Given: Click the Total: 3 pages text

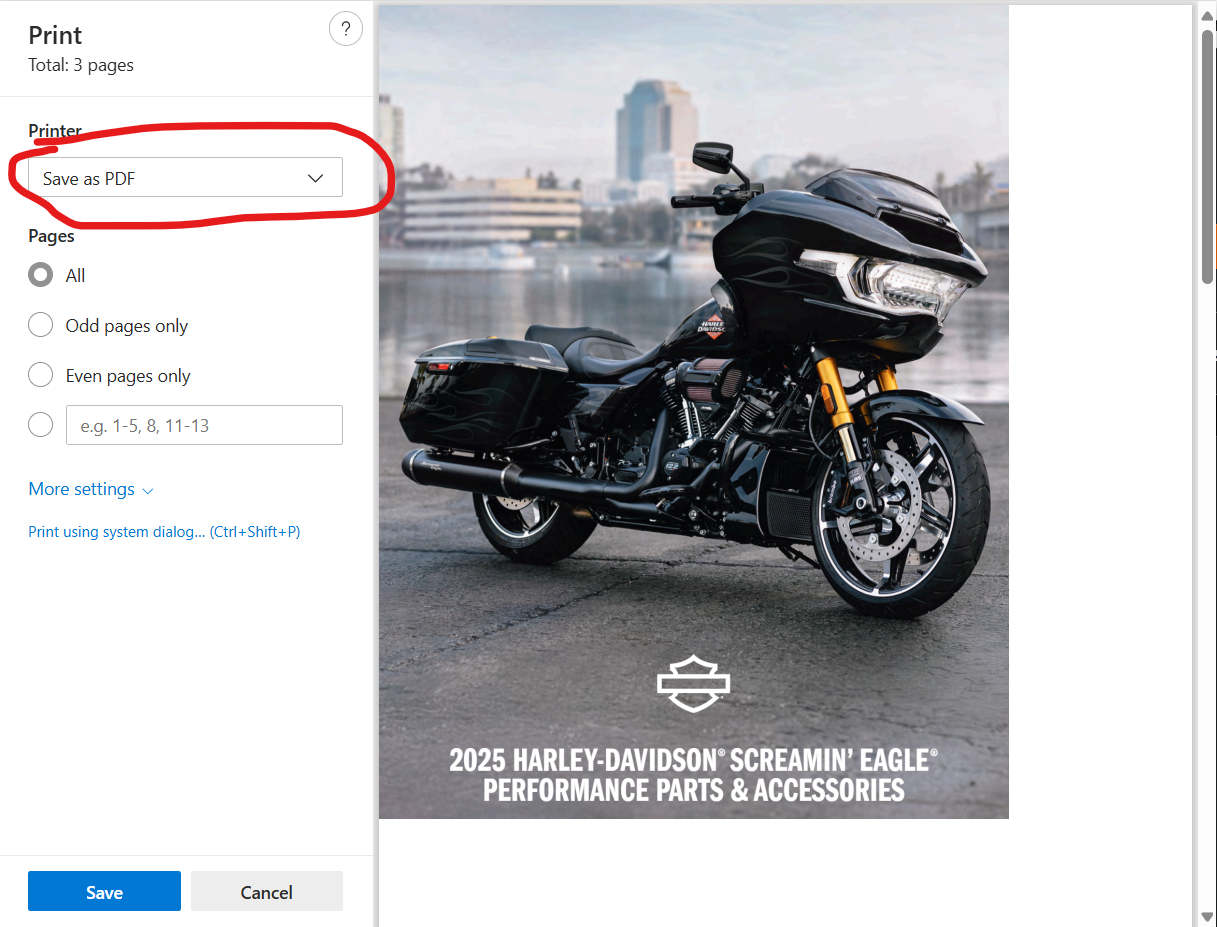Looking at the screenshot, I should [x=81, y=65].
